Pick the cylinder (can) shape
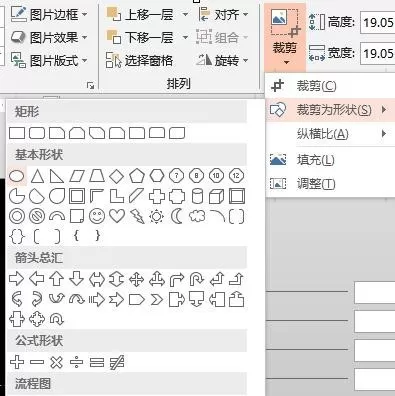Viewport: 395px width, 396px height. (197, 196)
